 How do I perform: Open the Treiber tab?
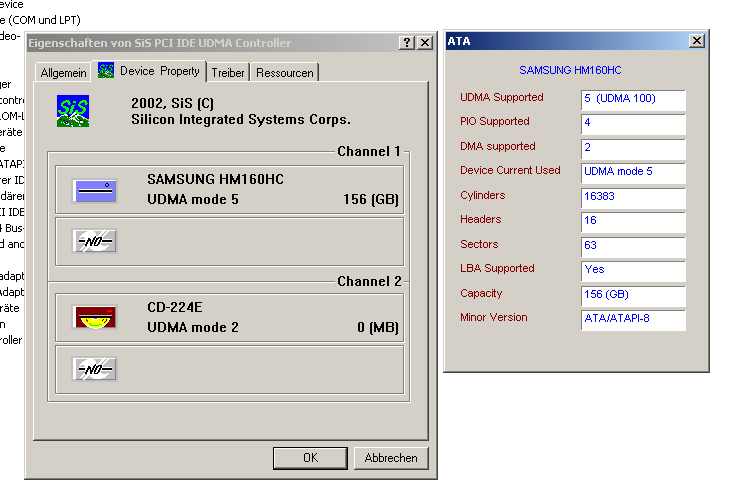pos(228,73)
